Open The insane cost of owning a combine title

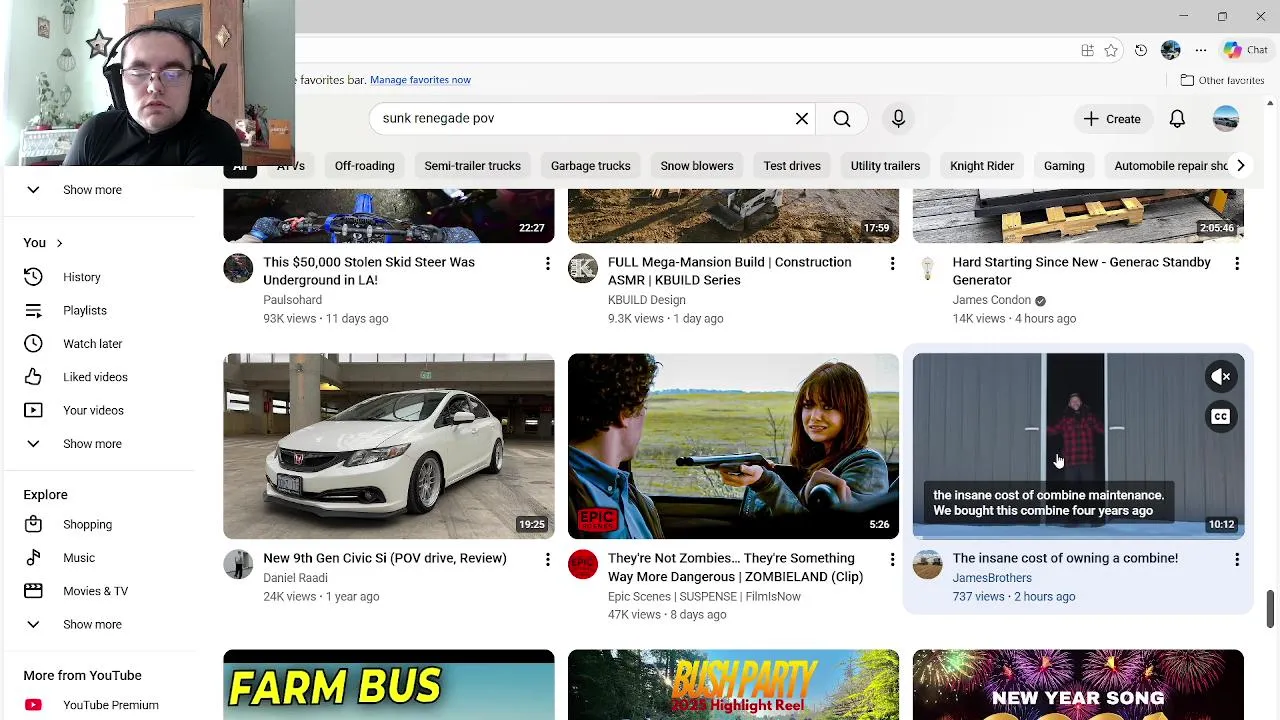[1065, 558]
